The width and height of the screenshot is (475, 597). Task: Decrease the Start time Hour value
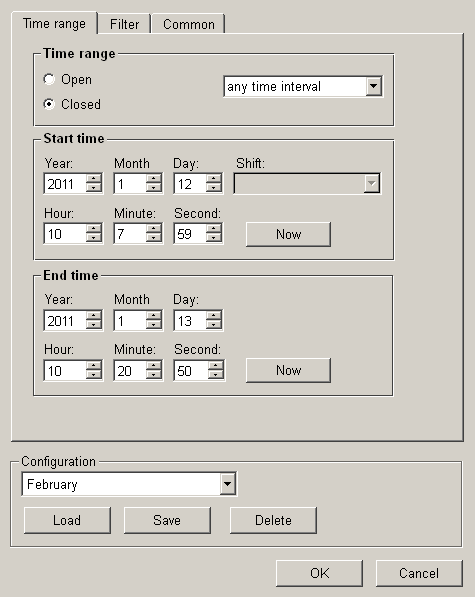click(x=94, y=238)
